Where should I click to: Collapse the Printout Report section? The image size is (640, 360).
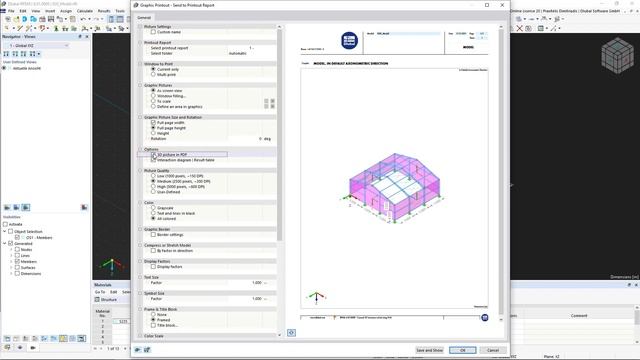click(x=140, y=42)
